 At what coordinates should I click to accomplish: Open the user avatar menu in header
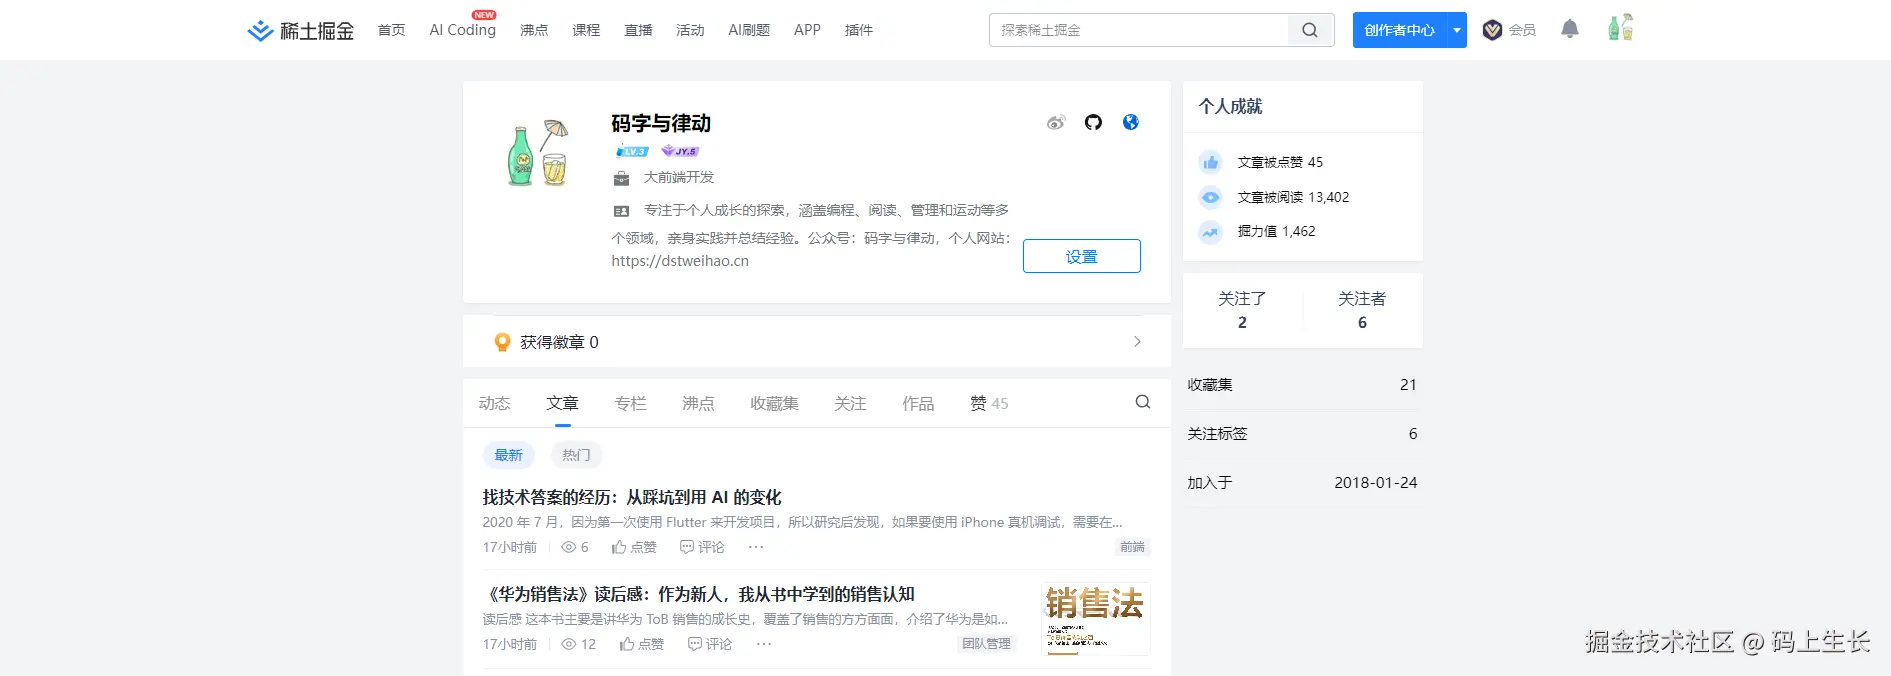[1620, 27]
